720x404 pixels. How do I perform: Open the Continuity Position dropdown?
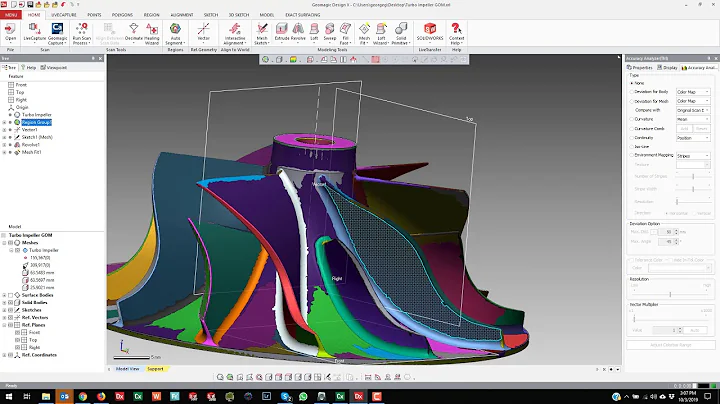coord(693,138)
